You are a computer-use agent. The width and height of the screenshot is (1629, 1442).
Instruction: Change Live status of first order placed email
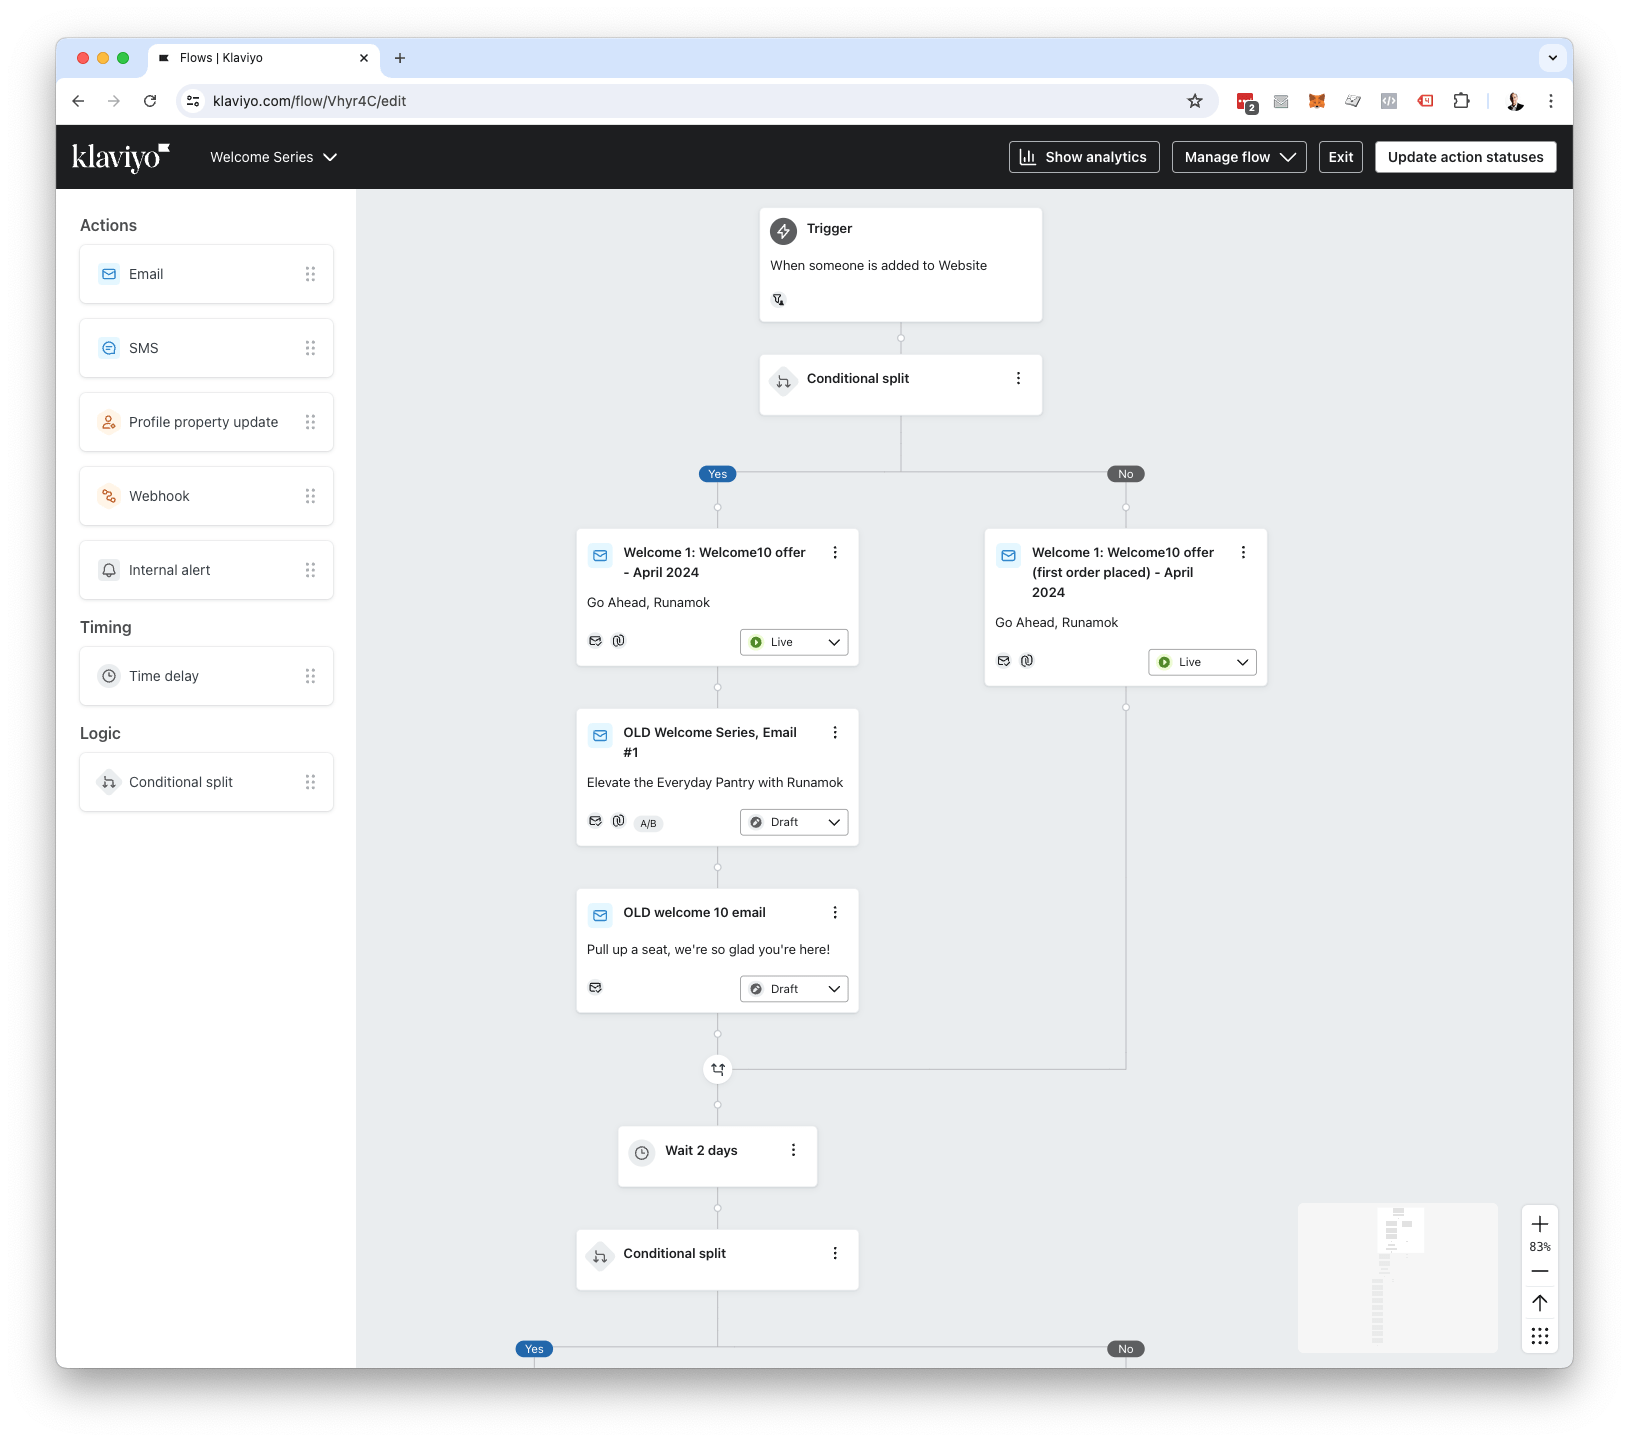click(1202, 662)
